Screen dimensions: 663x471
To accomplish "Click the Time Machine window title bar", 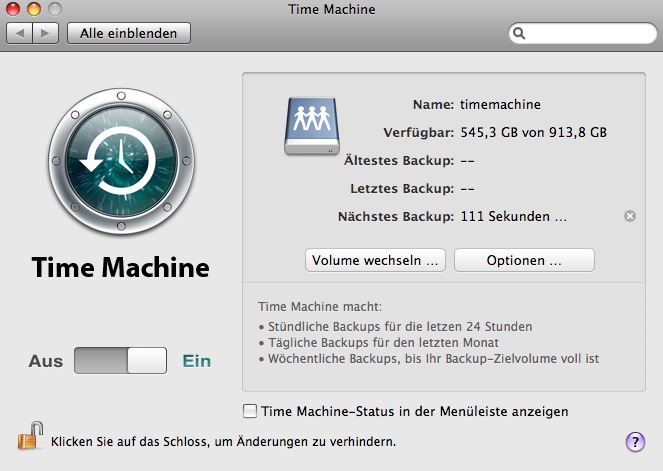I will (331, 9).
